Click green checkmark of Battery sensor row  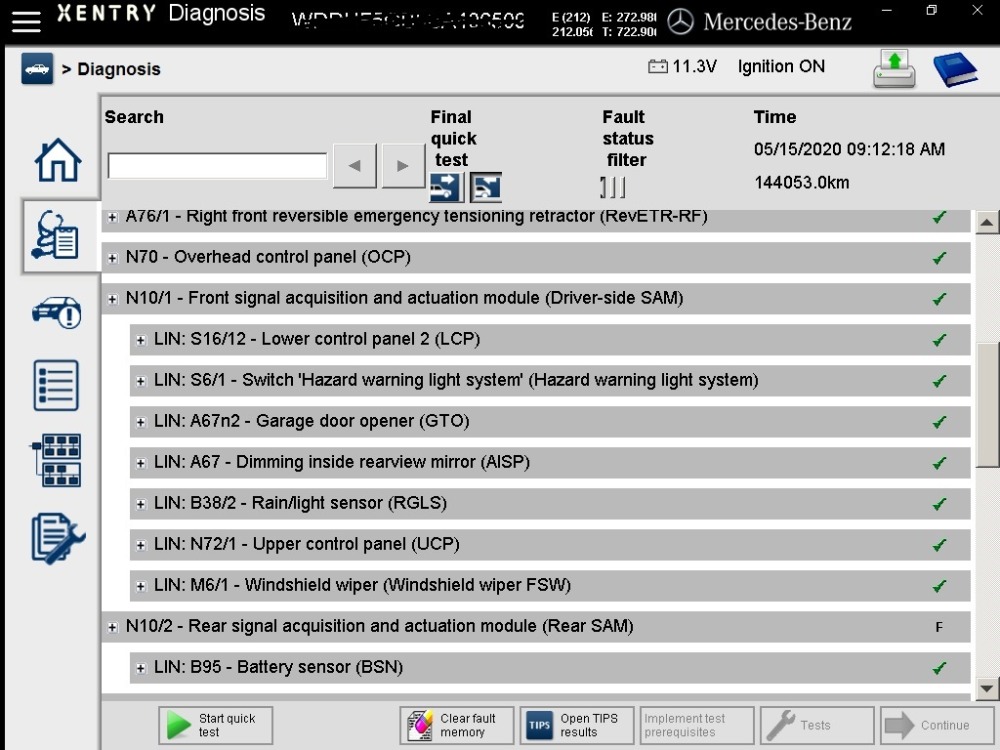coord(939,668)
